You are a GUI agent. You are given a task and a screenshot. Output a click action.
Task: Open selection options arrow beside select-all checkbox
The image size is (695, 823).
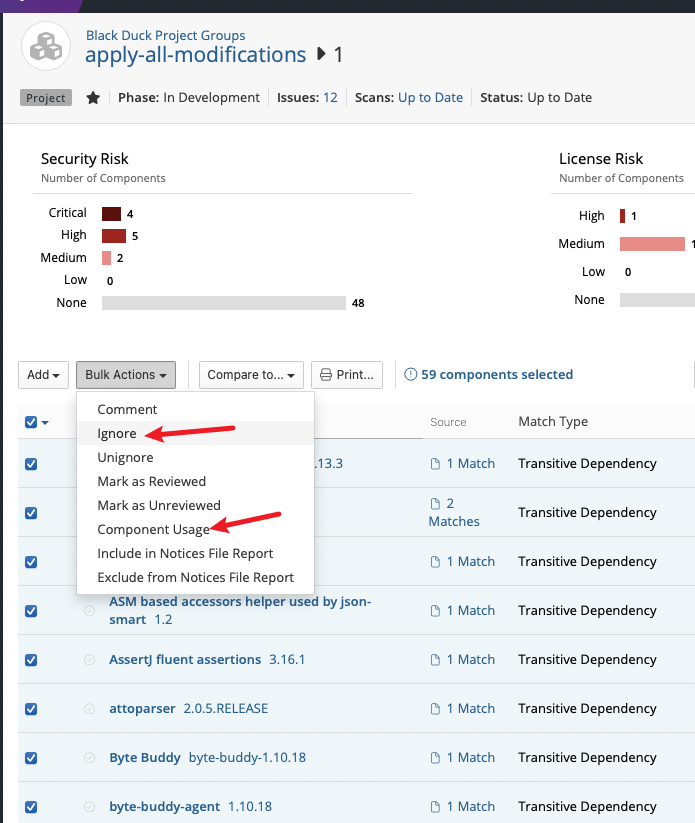pyautogui.click(x=45, y=423)
